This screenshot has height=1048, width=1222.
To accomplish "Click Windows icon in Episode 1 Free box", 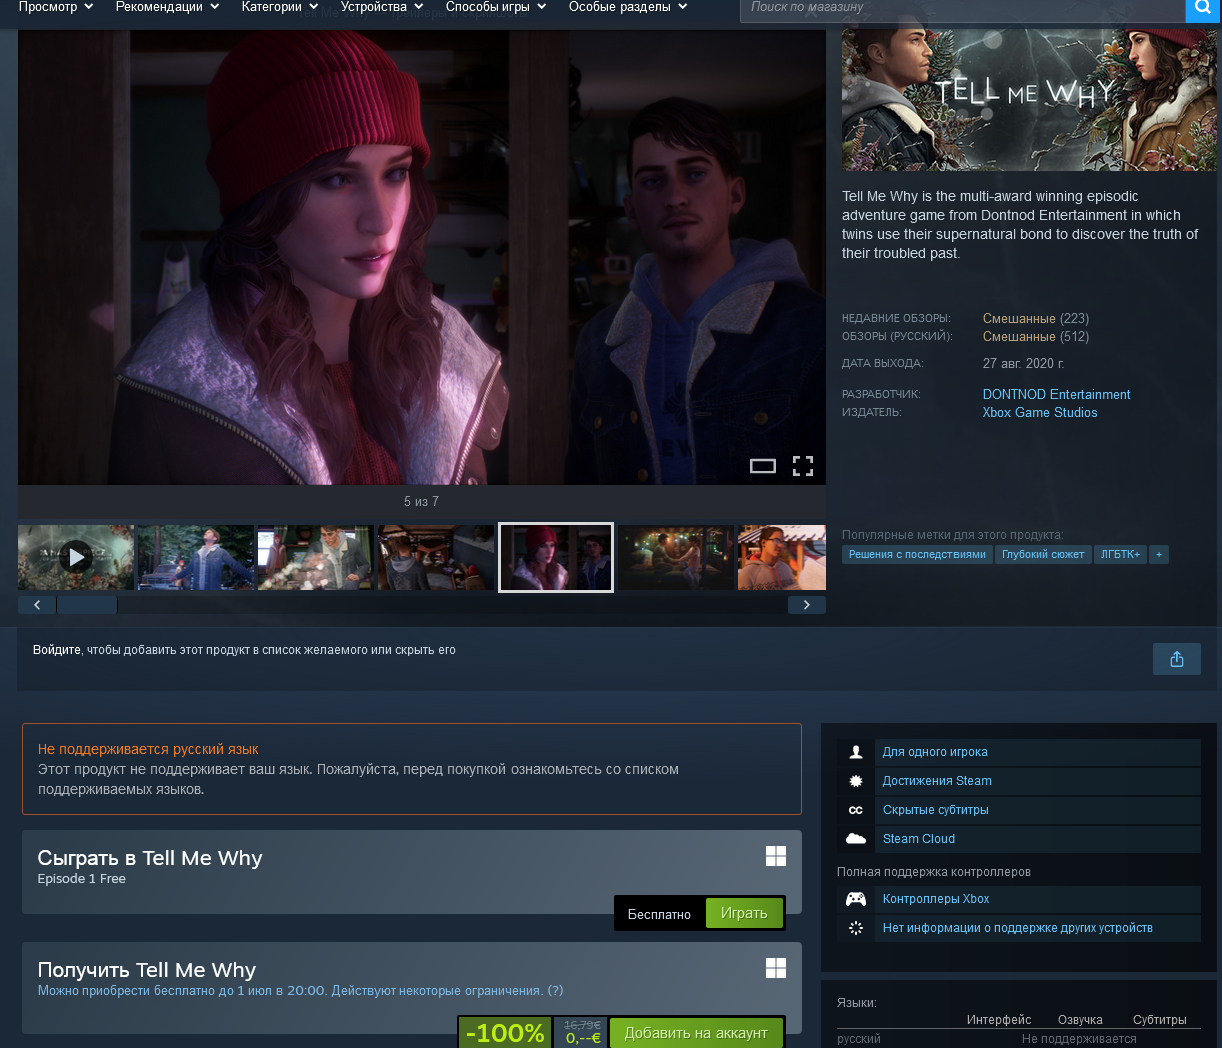I will [776, 856].
